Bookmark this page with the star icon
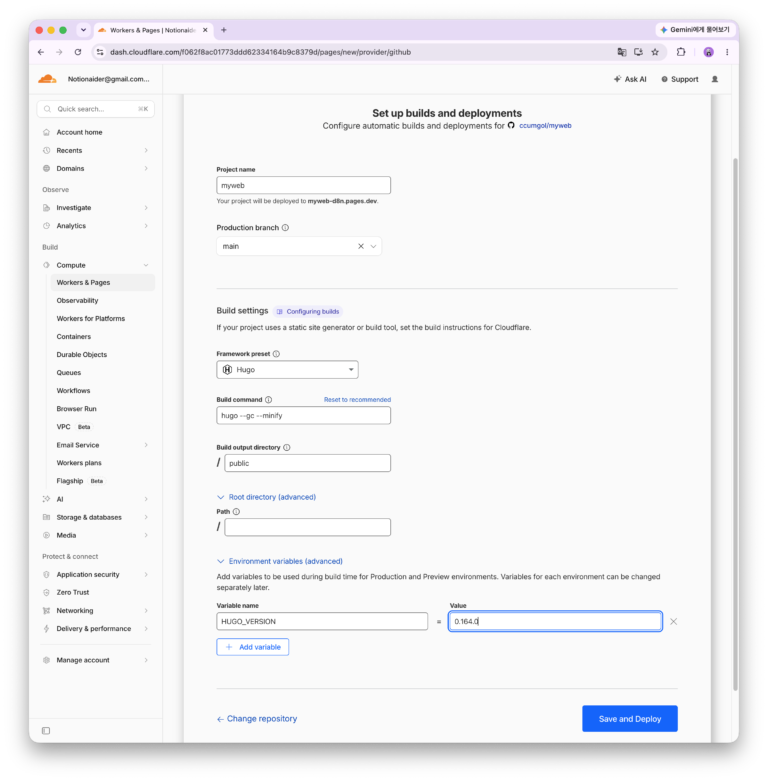The height and width of the screenshot is (781, 768). coord(655,52)
